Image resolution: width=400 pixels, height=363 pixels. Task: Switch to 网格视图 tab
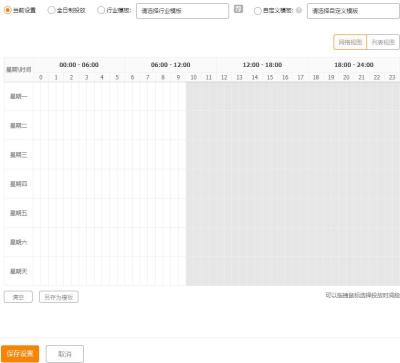(350, 42)
